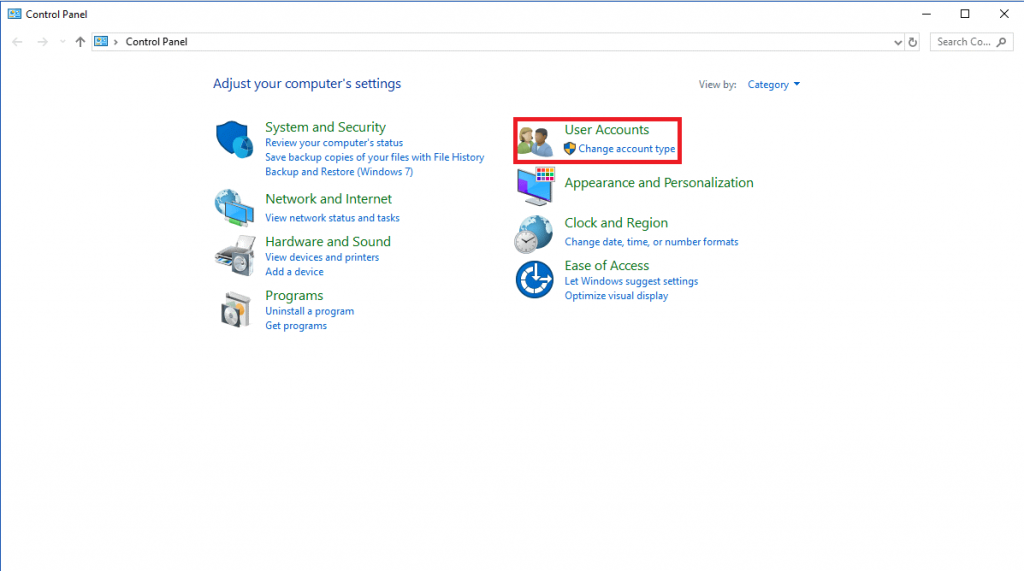Open the recent locations dropdown arrow
Image resolution: width=1024 pixels, height=571 pixels.
63,42
